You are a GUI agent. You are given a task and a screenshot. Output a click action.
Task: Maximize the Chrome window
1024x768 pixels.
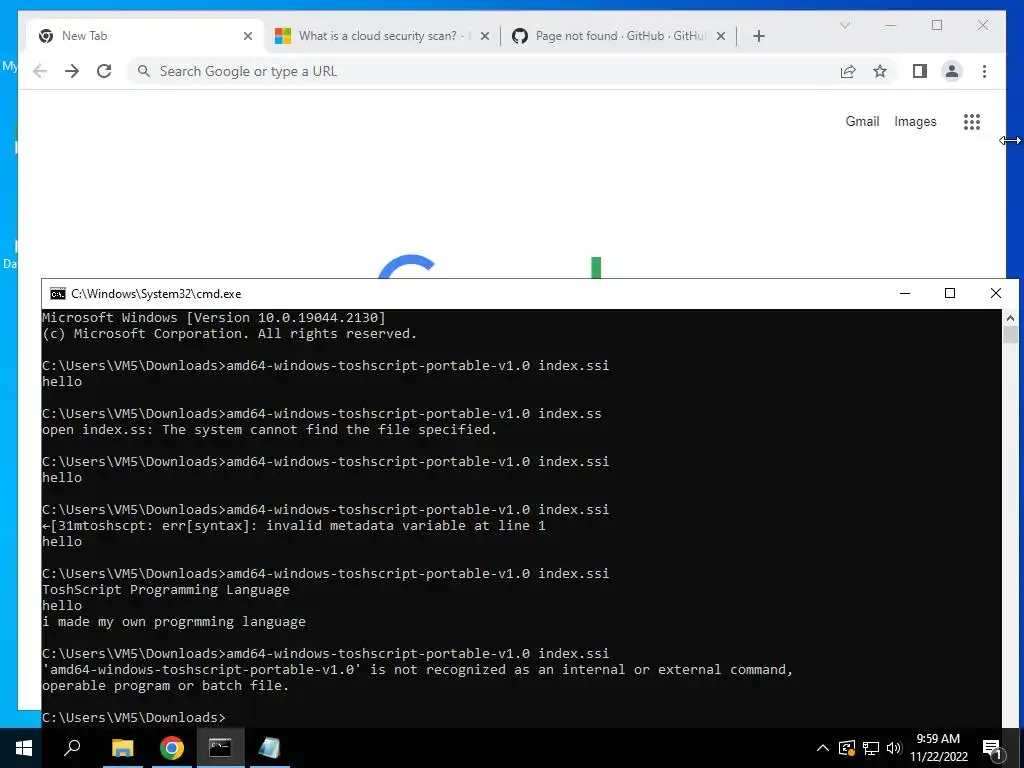[936, 25]
